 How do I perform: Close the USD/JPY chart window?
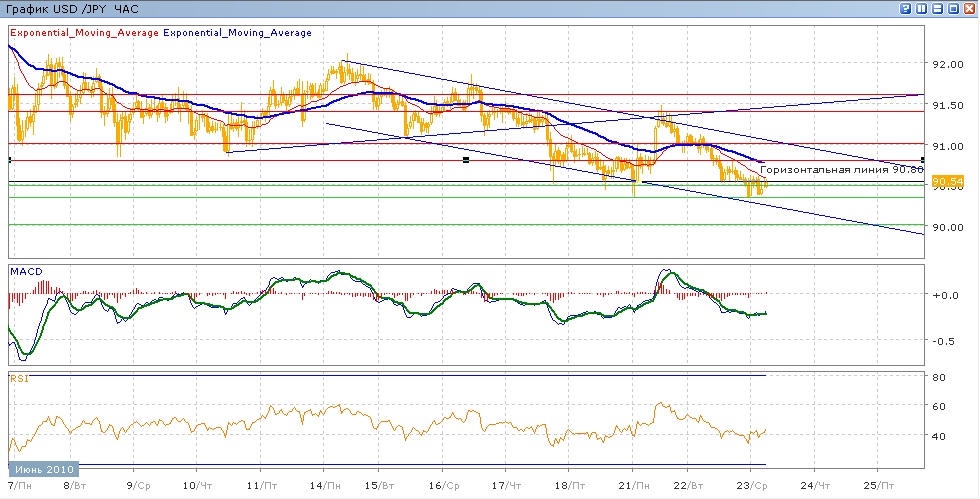970,8
